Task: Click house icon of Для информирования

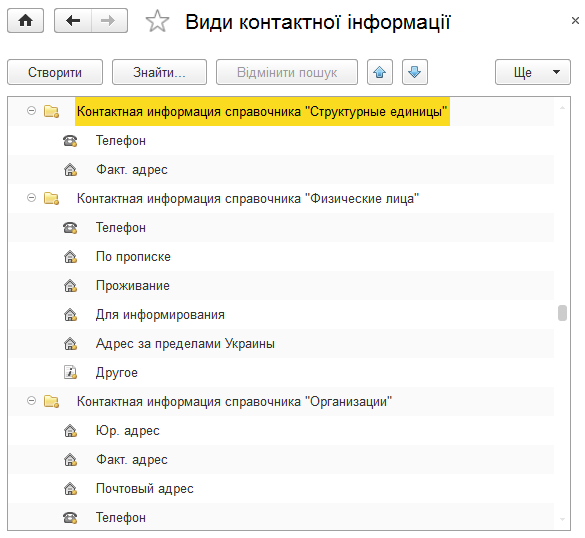Action: coord(70,315)
